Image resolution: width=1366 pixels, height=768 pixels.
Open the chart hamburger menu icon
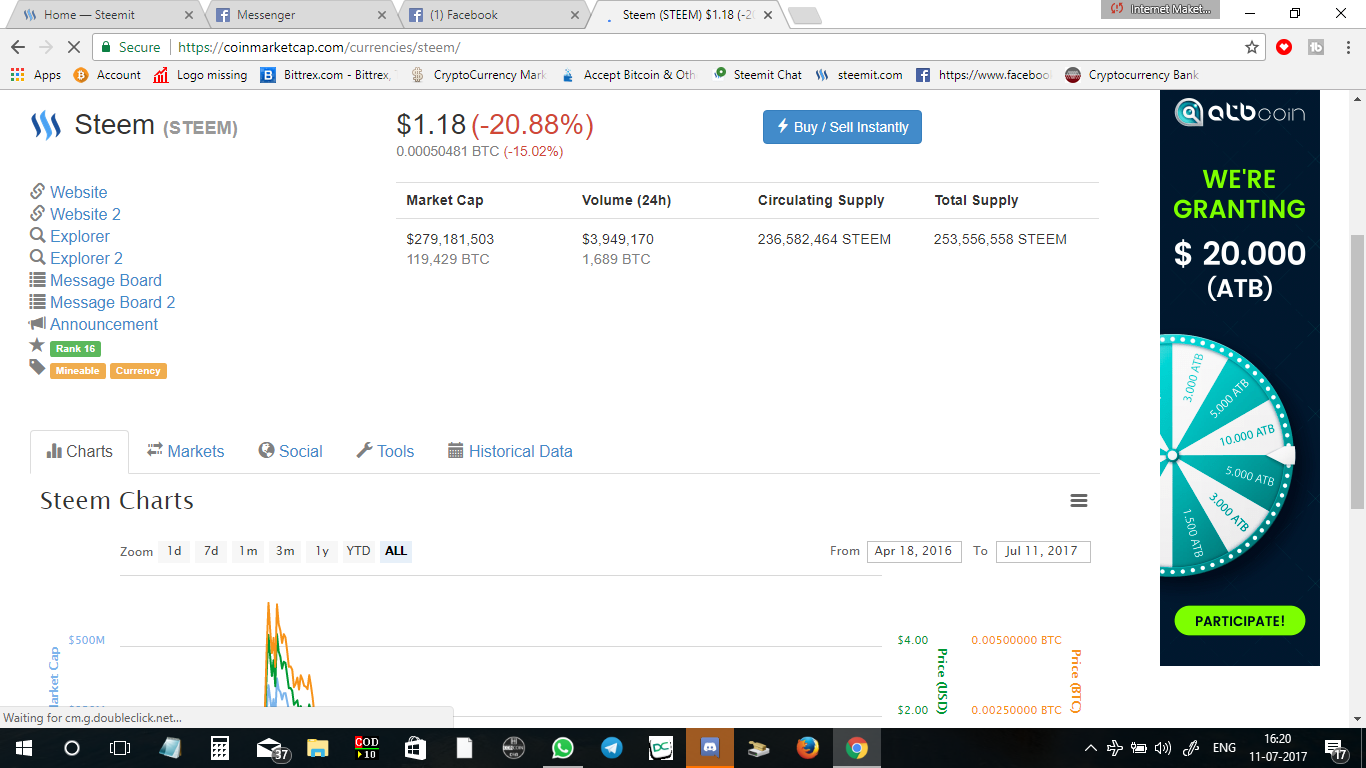tap(1079, 501)
